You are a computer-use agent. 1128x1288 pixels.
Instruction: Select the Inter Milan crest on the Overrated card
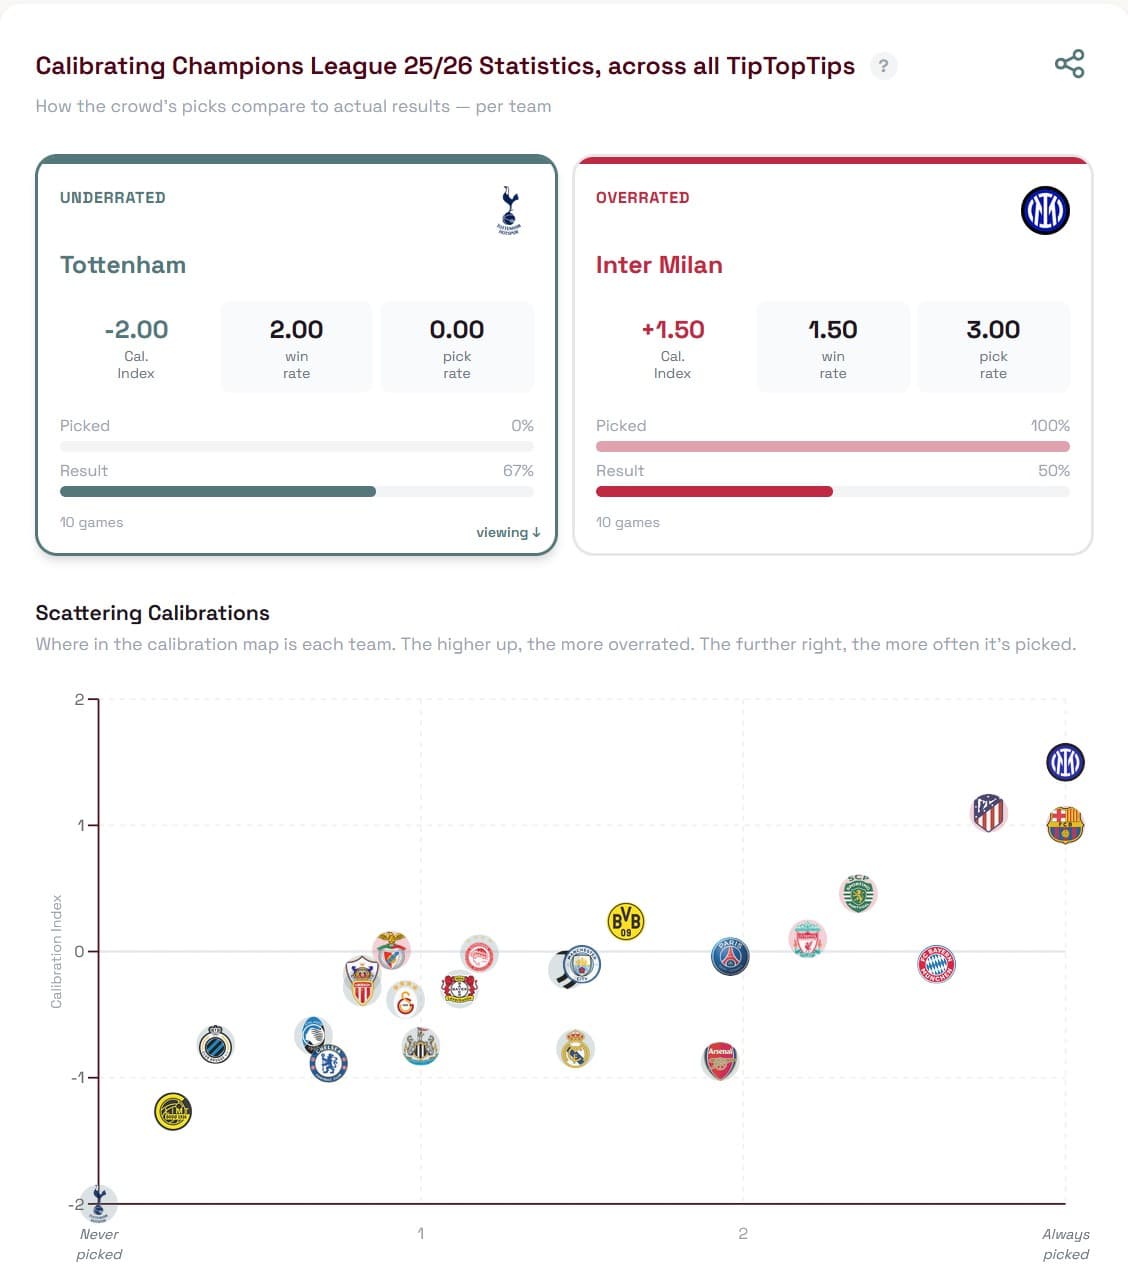1046,211
